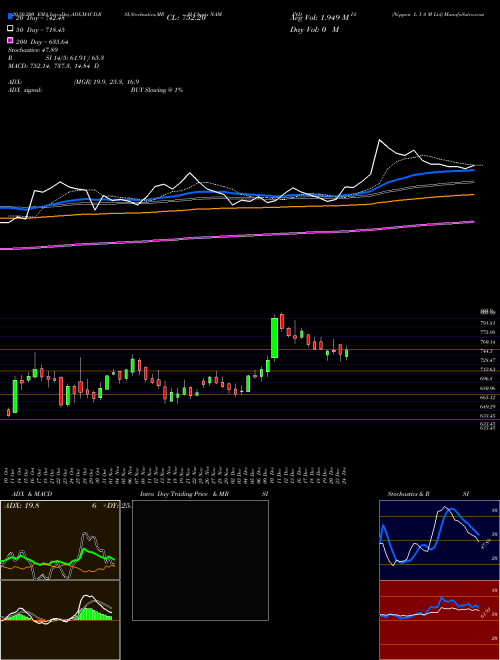Screen dimensions: 500x660
Task: Open the MACD histogram mini chart
Action: [x=60, y=620]
